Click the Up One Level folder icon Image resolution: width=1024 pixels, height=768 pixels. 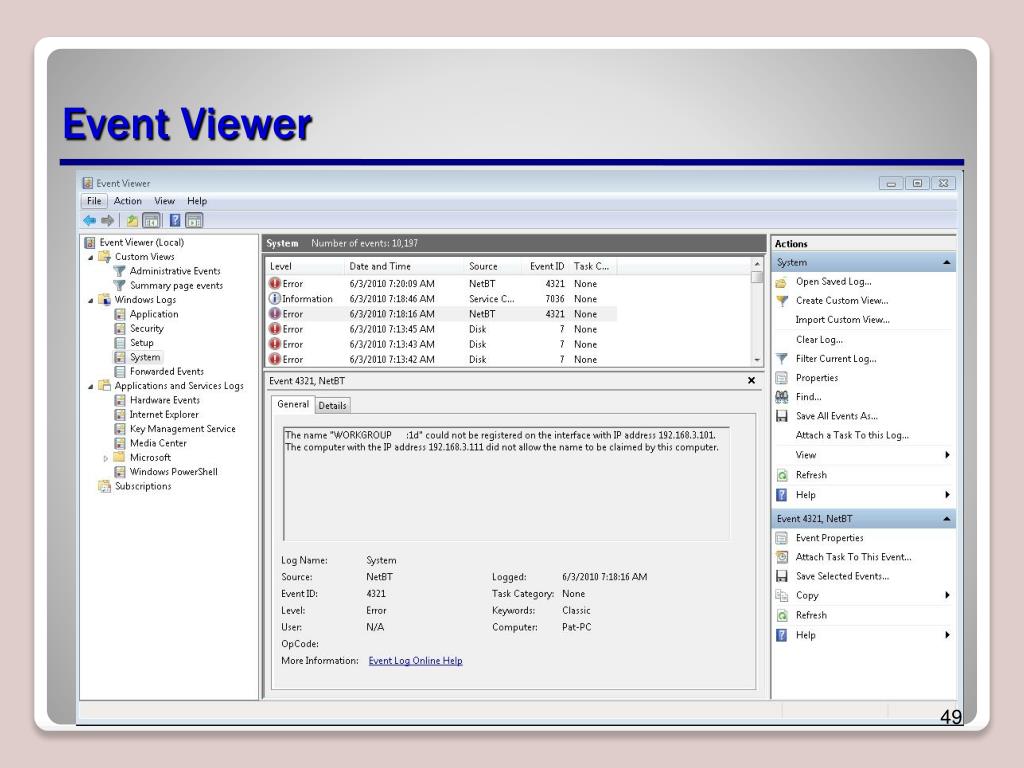point(132,221)
